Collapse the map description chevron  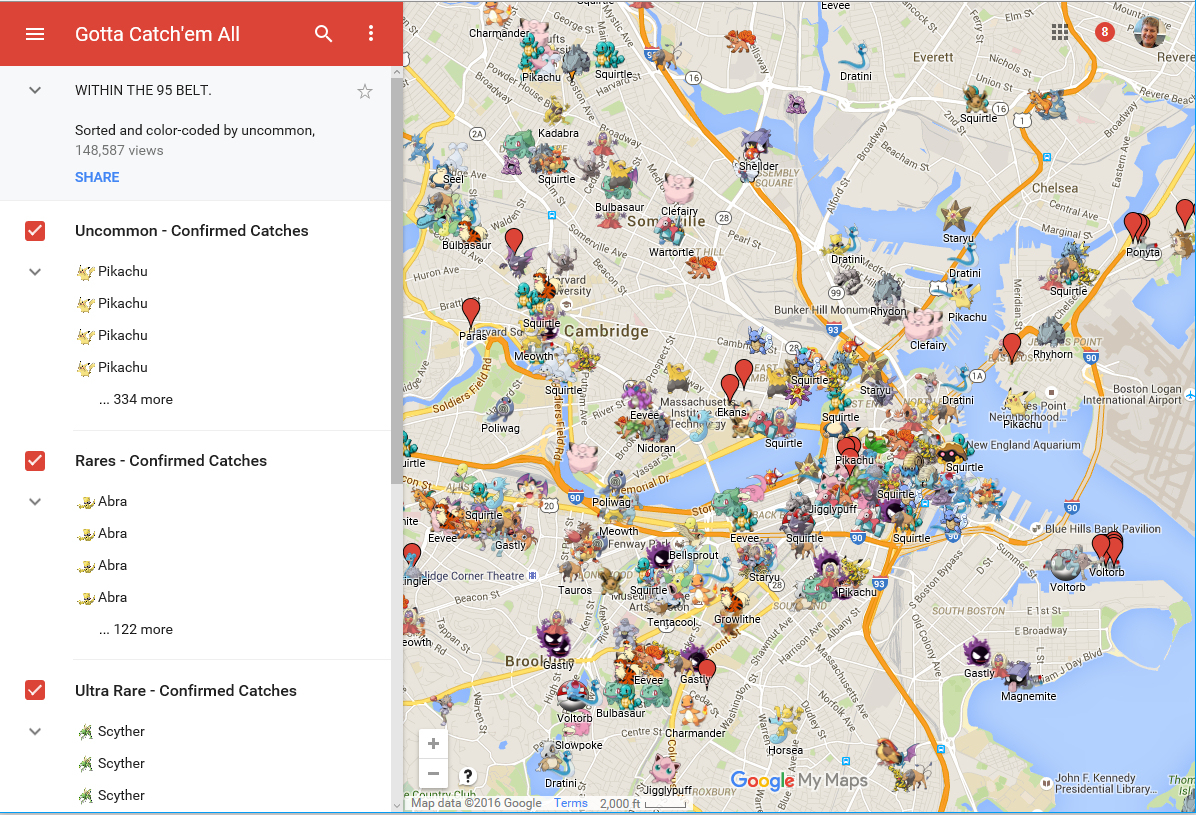pos(35,91)
